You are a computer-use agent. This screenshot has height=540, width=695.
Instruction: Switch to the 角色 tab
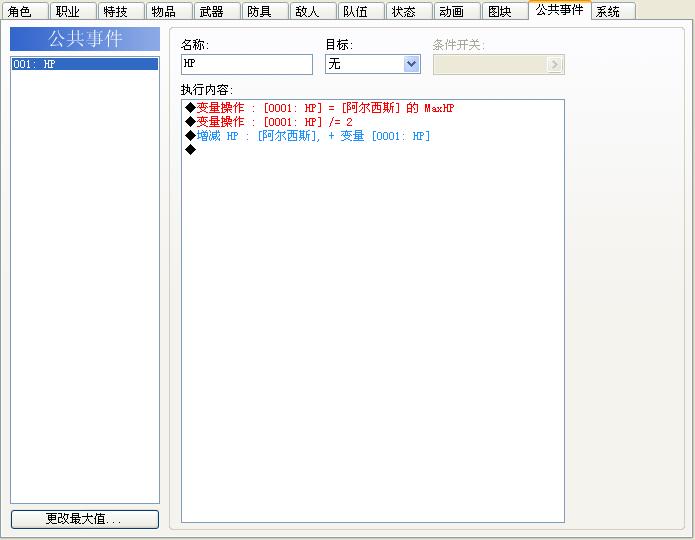pos(24,11)
